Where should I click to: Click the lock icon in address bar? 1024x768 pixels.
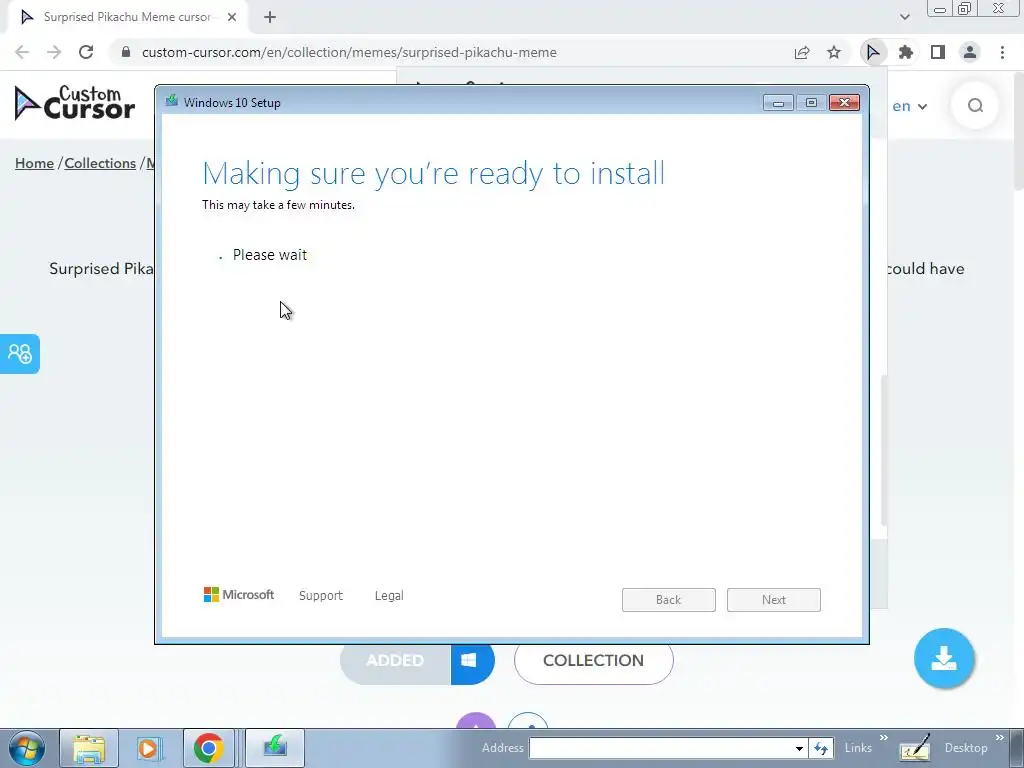coord(126,52)
